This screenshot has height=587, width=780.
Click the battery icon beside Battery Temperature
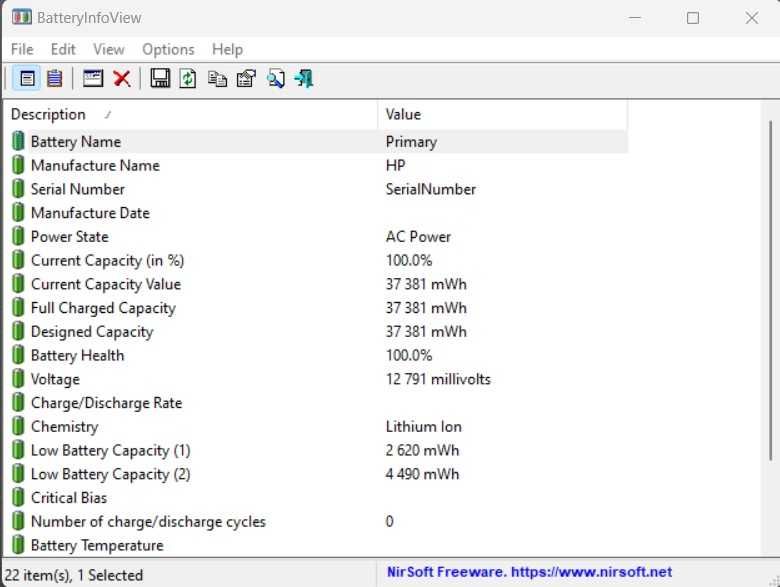pyautogui.click(x=18, y=545)
